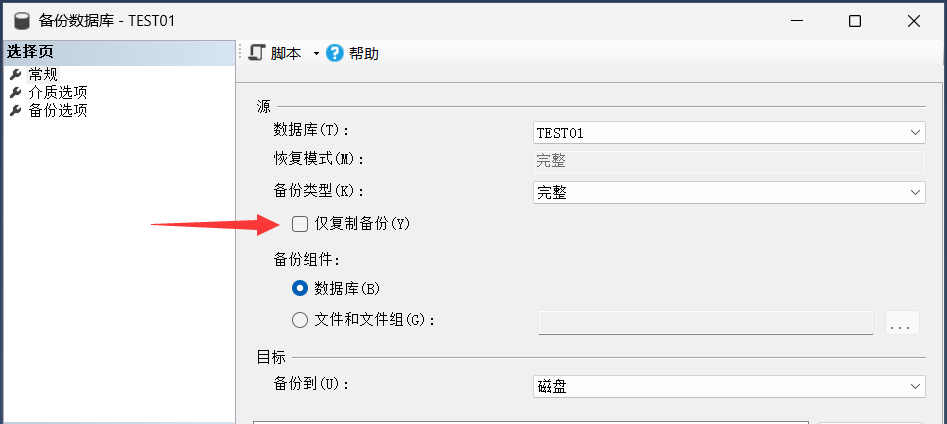
Task: Click the 恢复模式 read-only field
Action: click(x=727, y=161)
